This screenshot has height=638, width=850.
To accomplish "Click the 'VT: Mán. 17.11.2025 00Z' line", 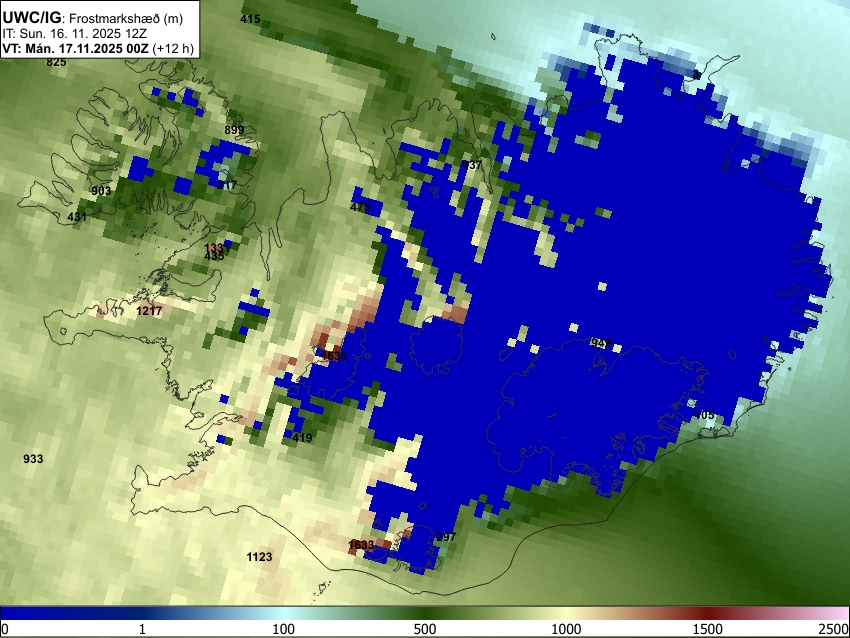I will [98, 48].
